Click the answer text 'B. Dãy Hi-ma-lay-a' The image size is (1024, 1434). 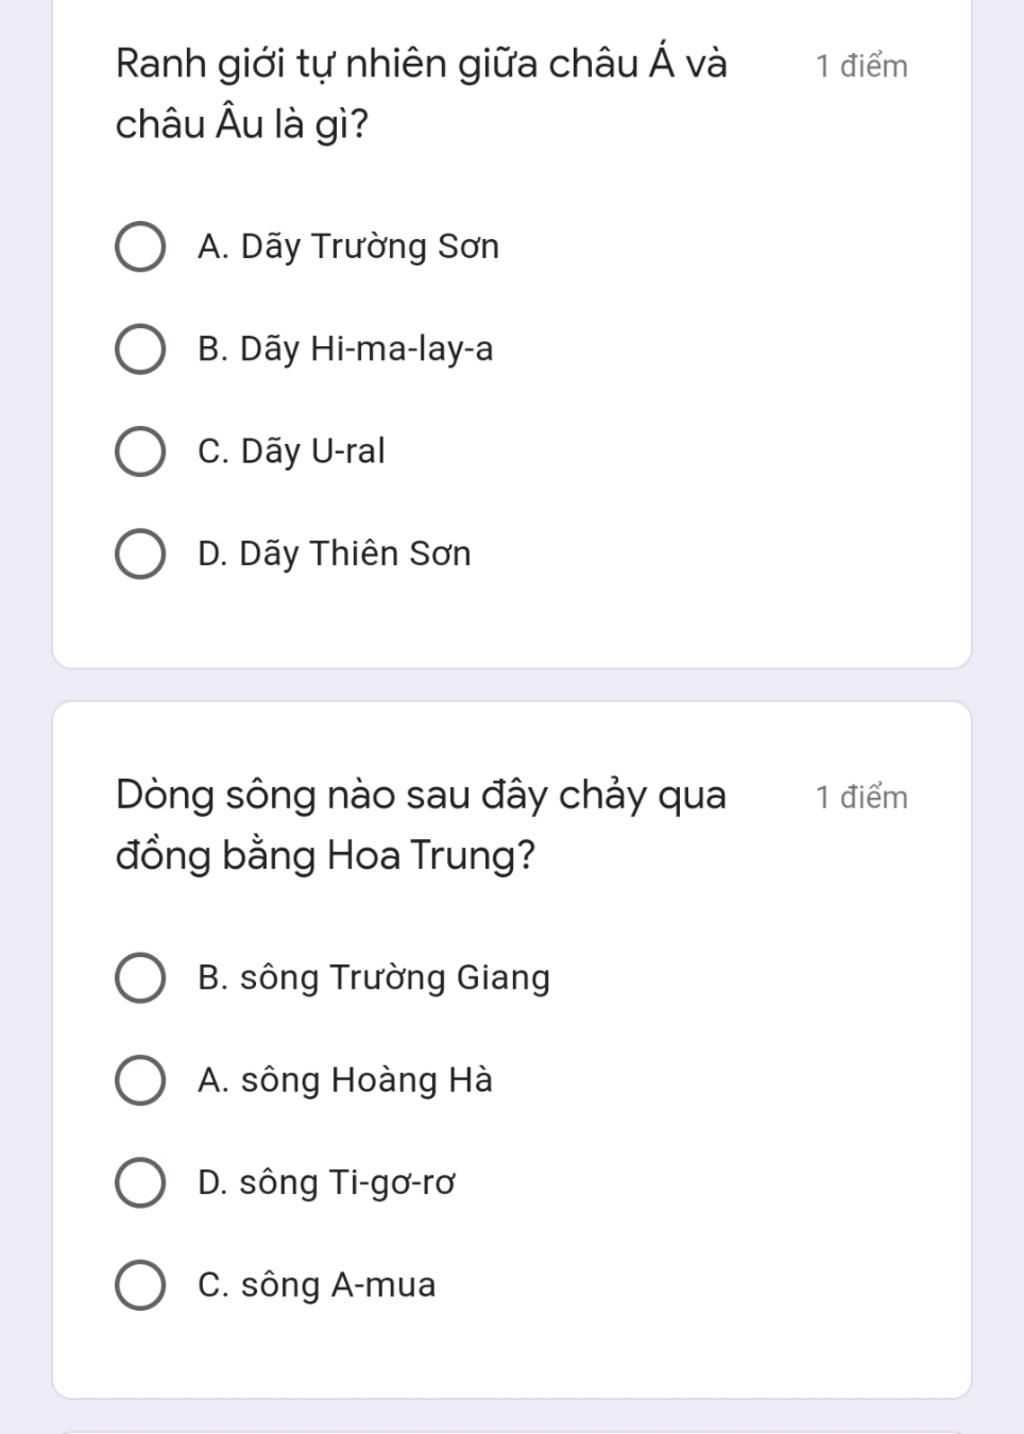point(345,349)
